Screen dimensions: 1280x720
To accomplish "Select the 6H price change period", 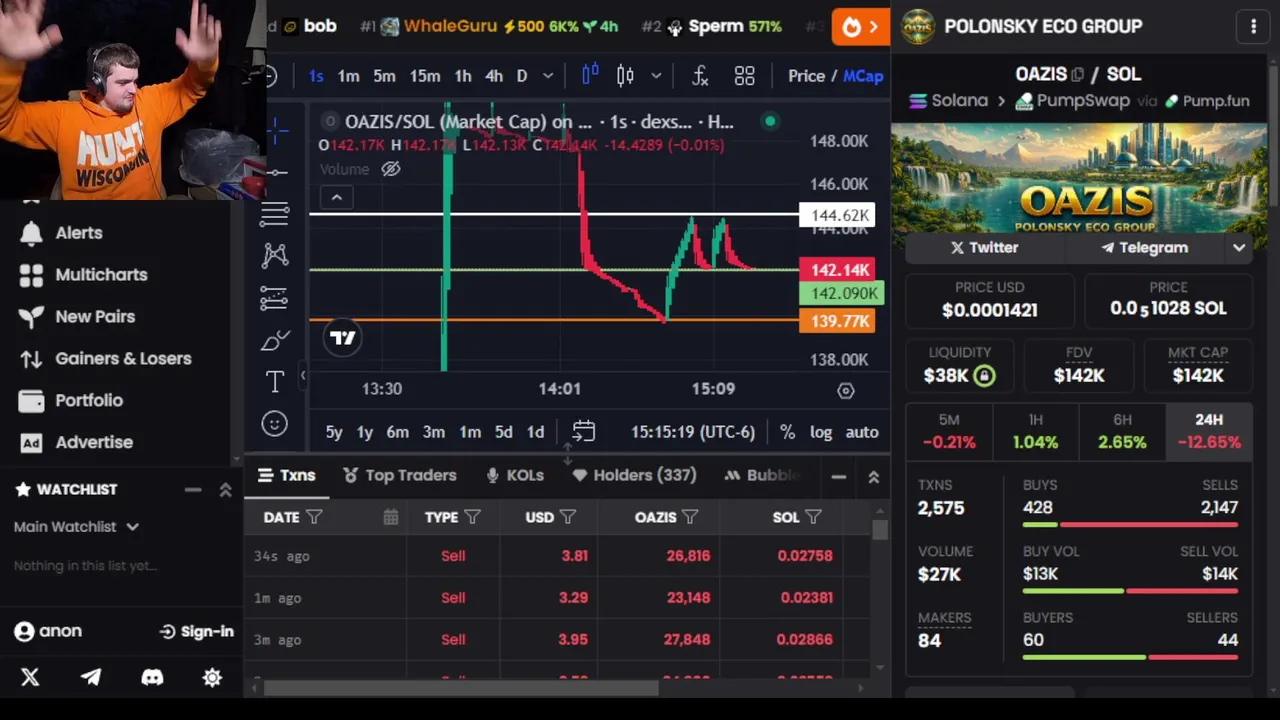I will coord(1122,431).
